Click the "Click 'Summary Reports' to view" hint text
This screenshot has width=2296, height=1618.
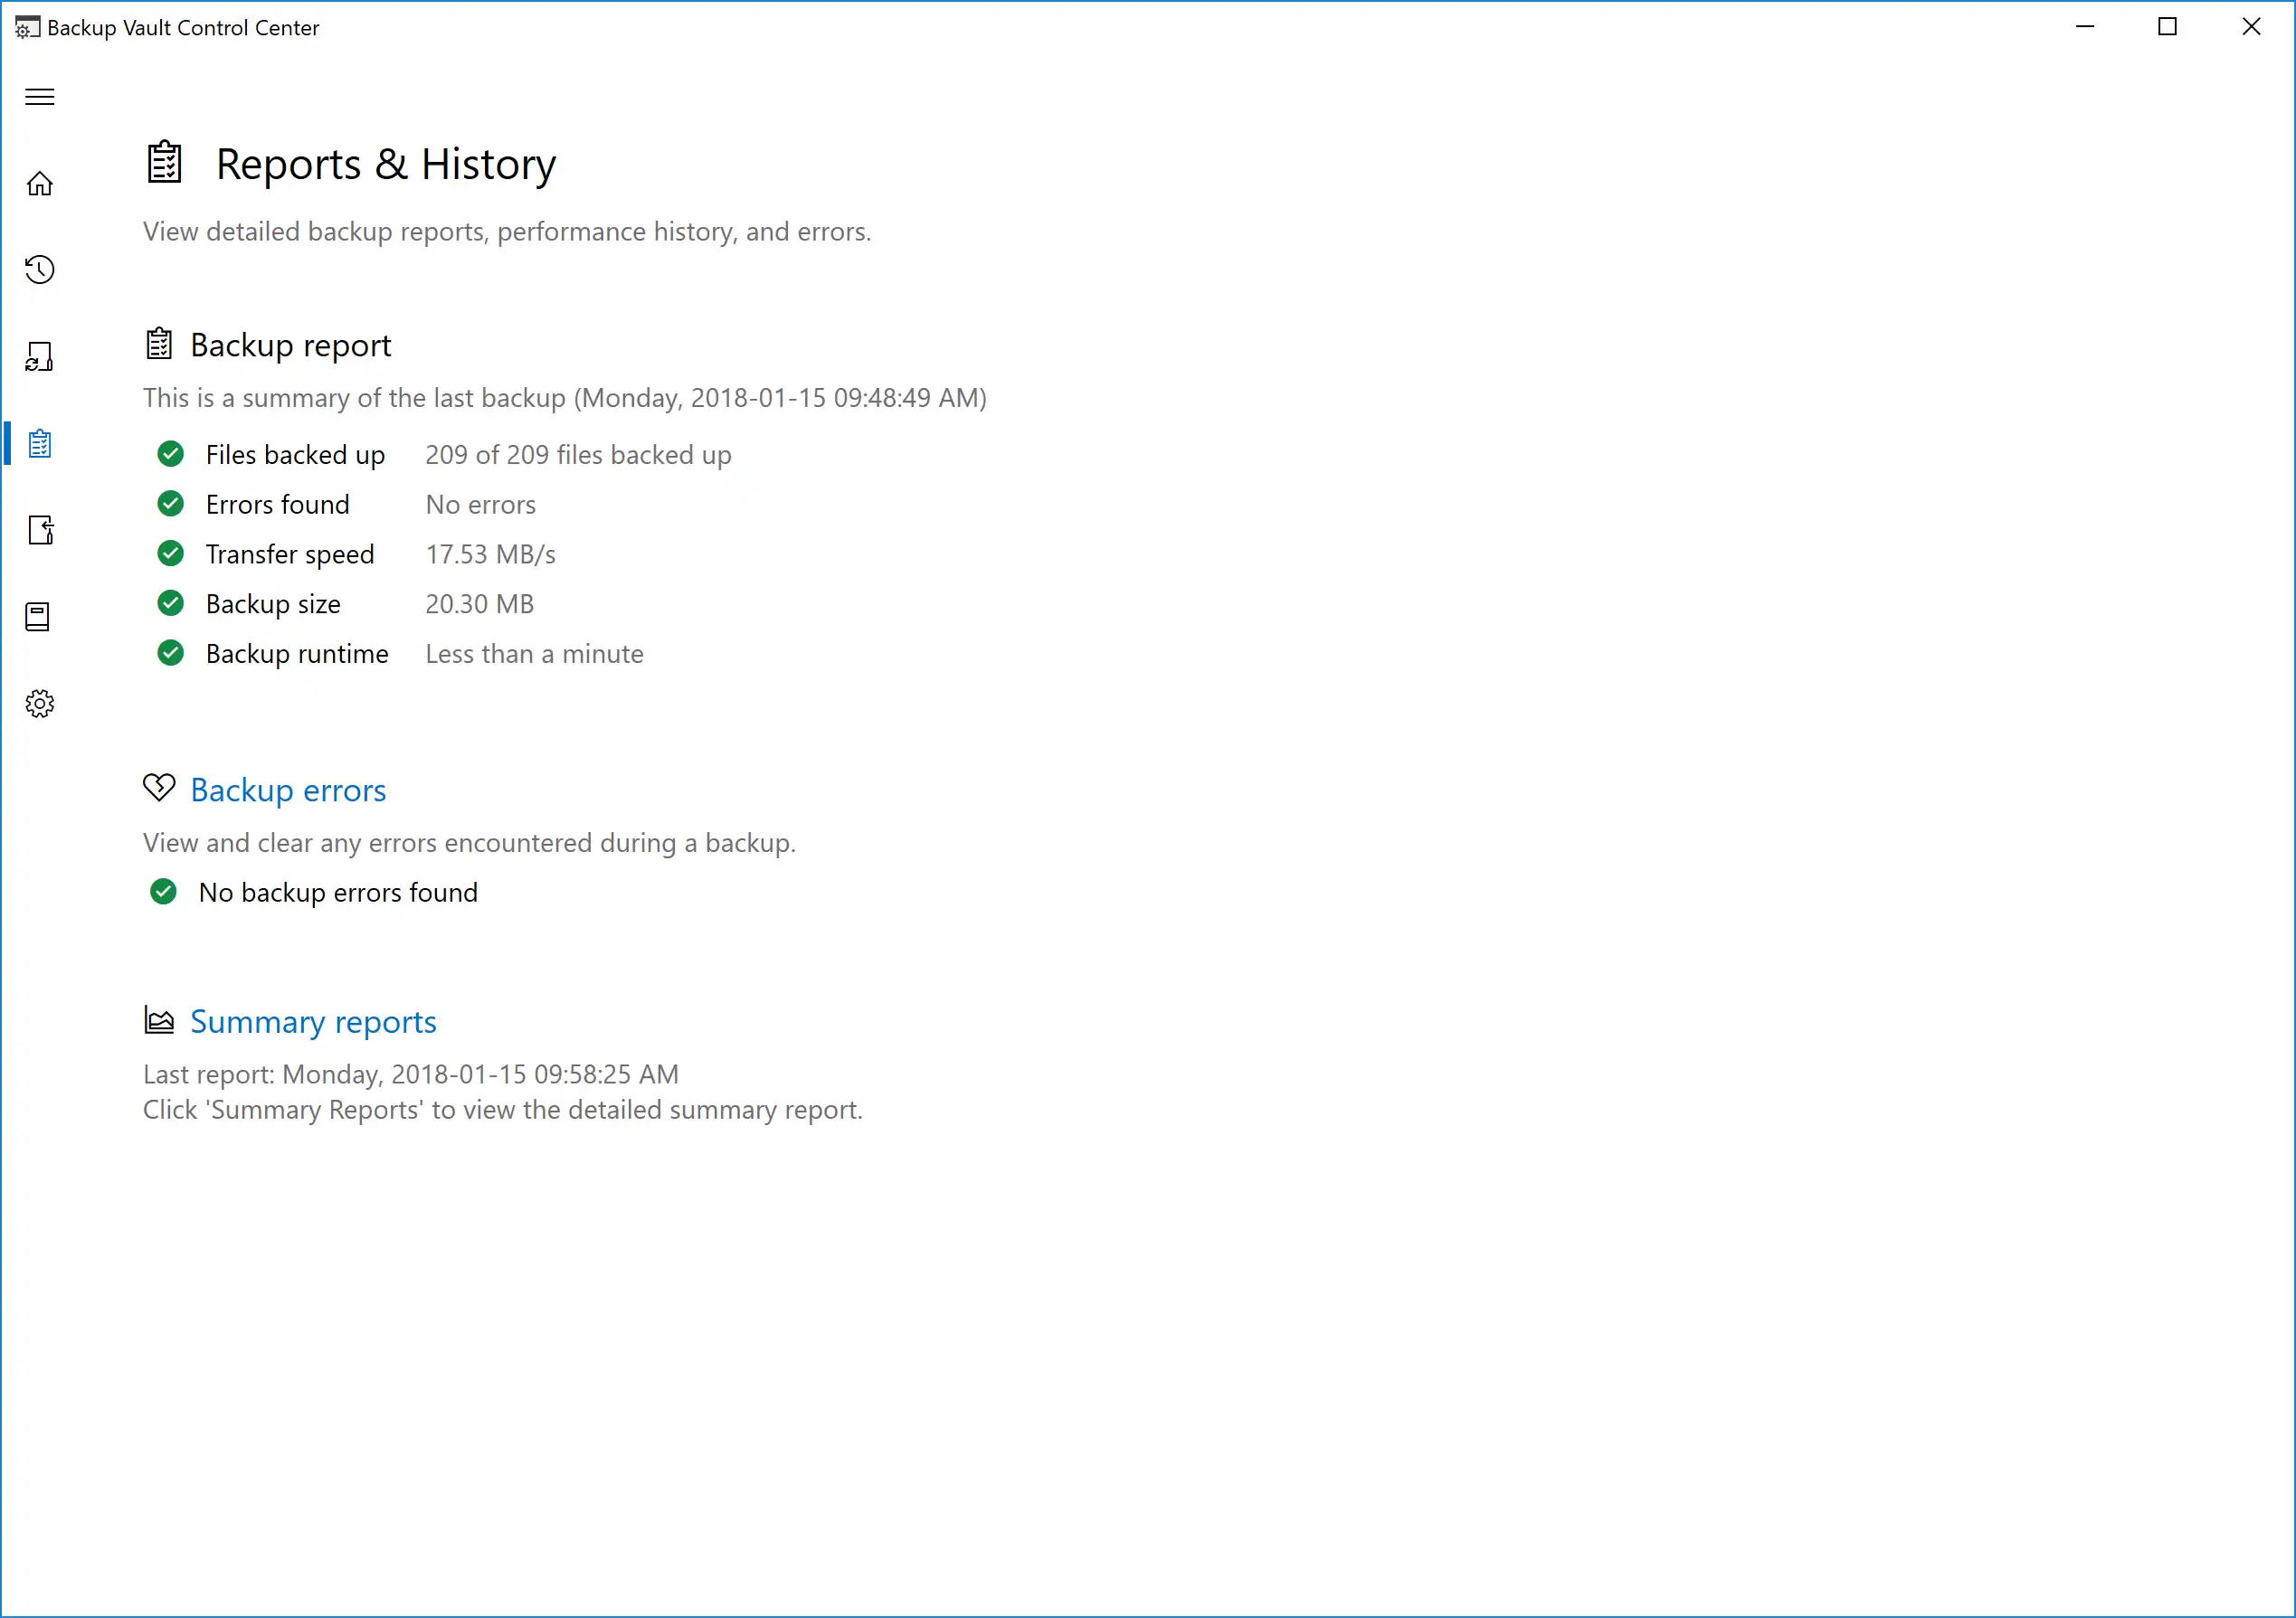point(503,1110)
